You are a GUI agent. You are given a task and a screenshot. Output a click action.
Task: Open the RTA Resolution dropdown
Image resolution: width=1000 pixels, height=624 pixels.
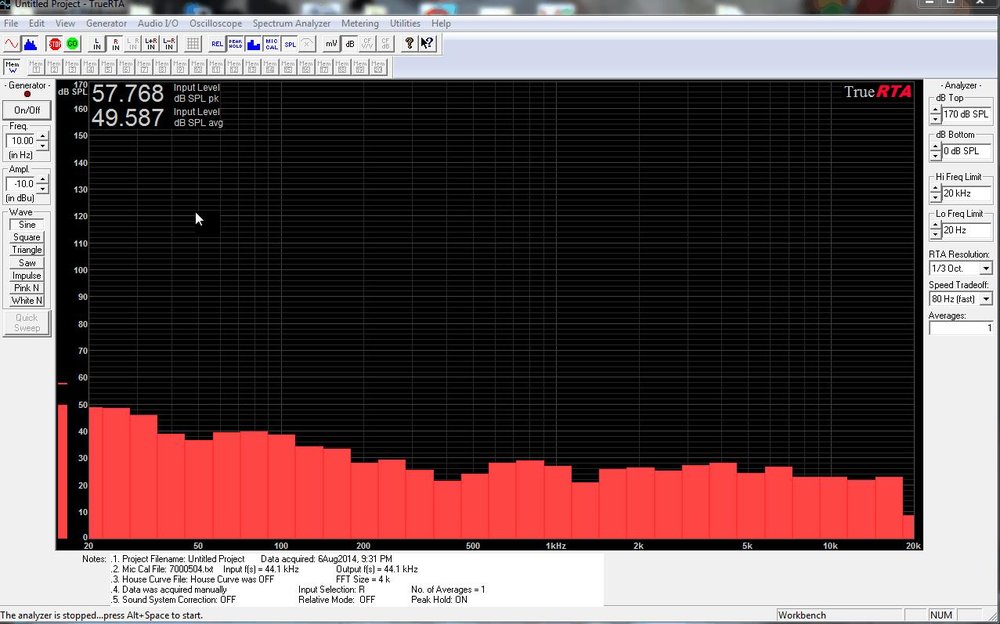(x=986, y=269)
